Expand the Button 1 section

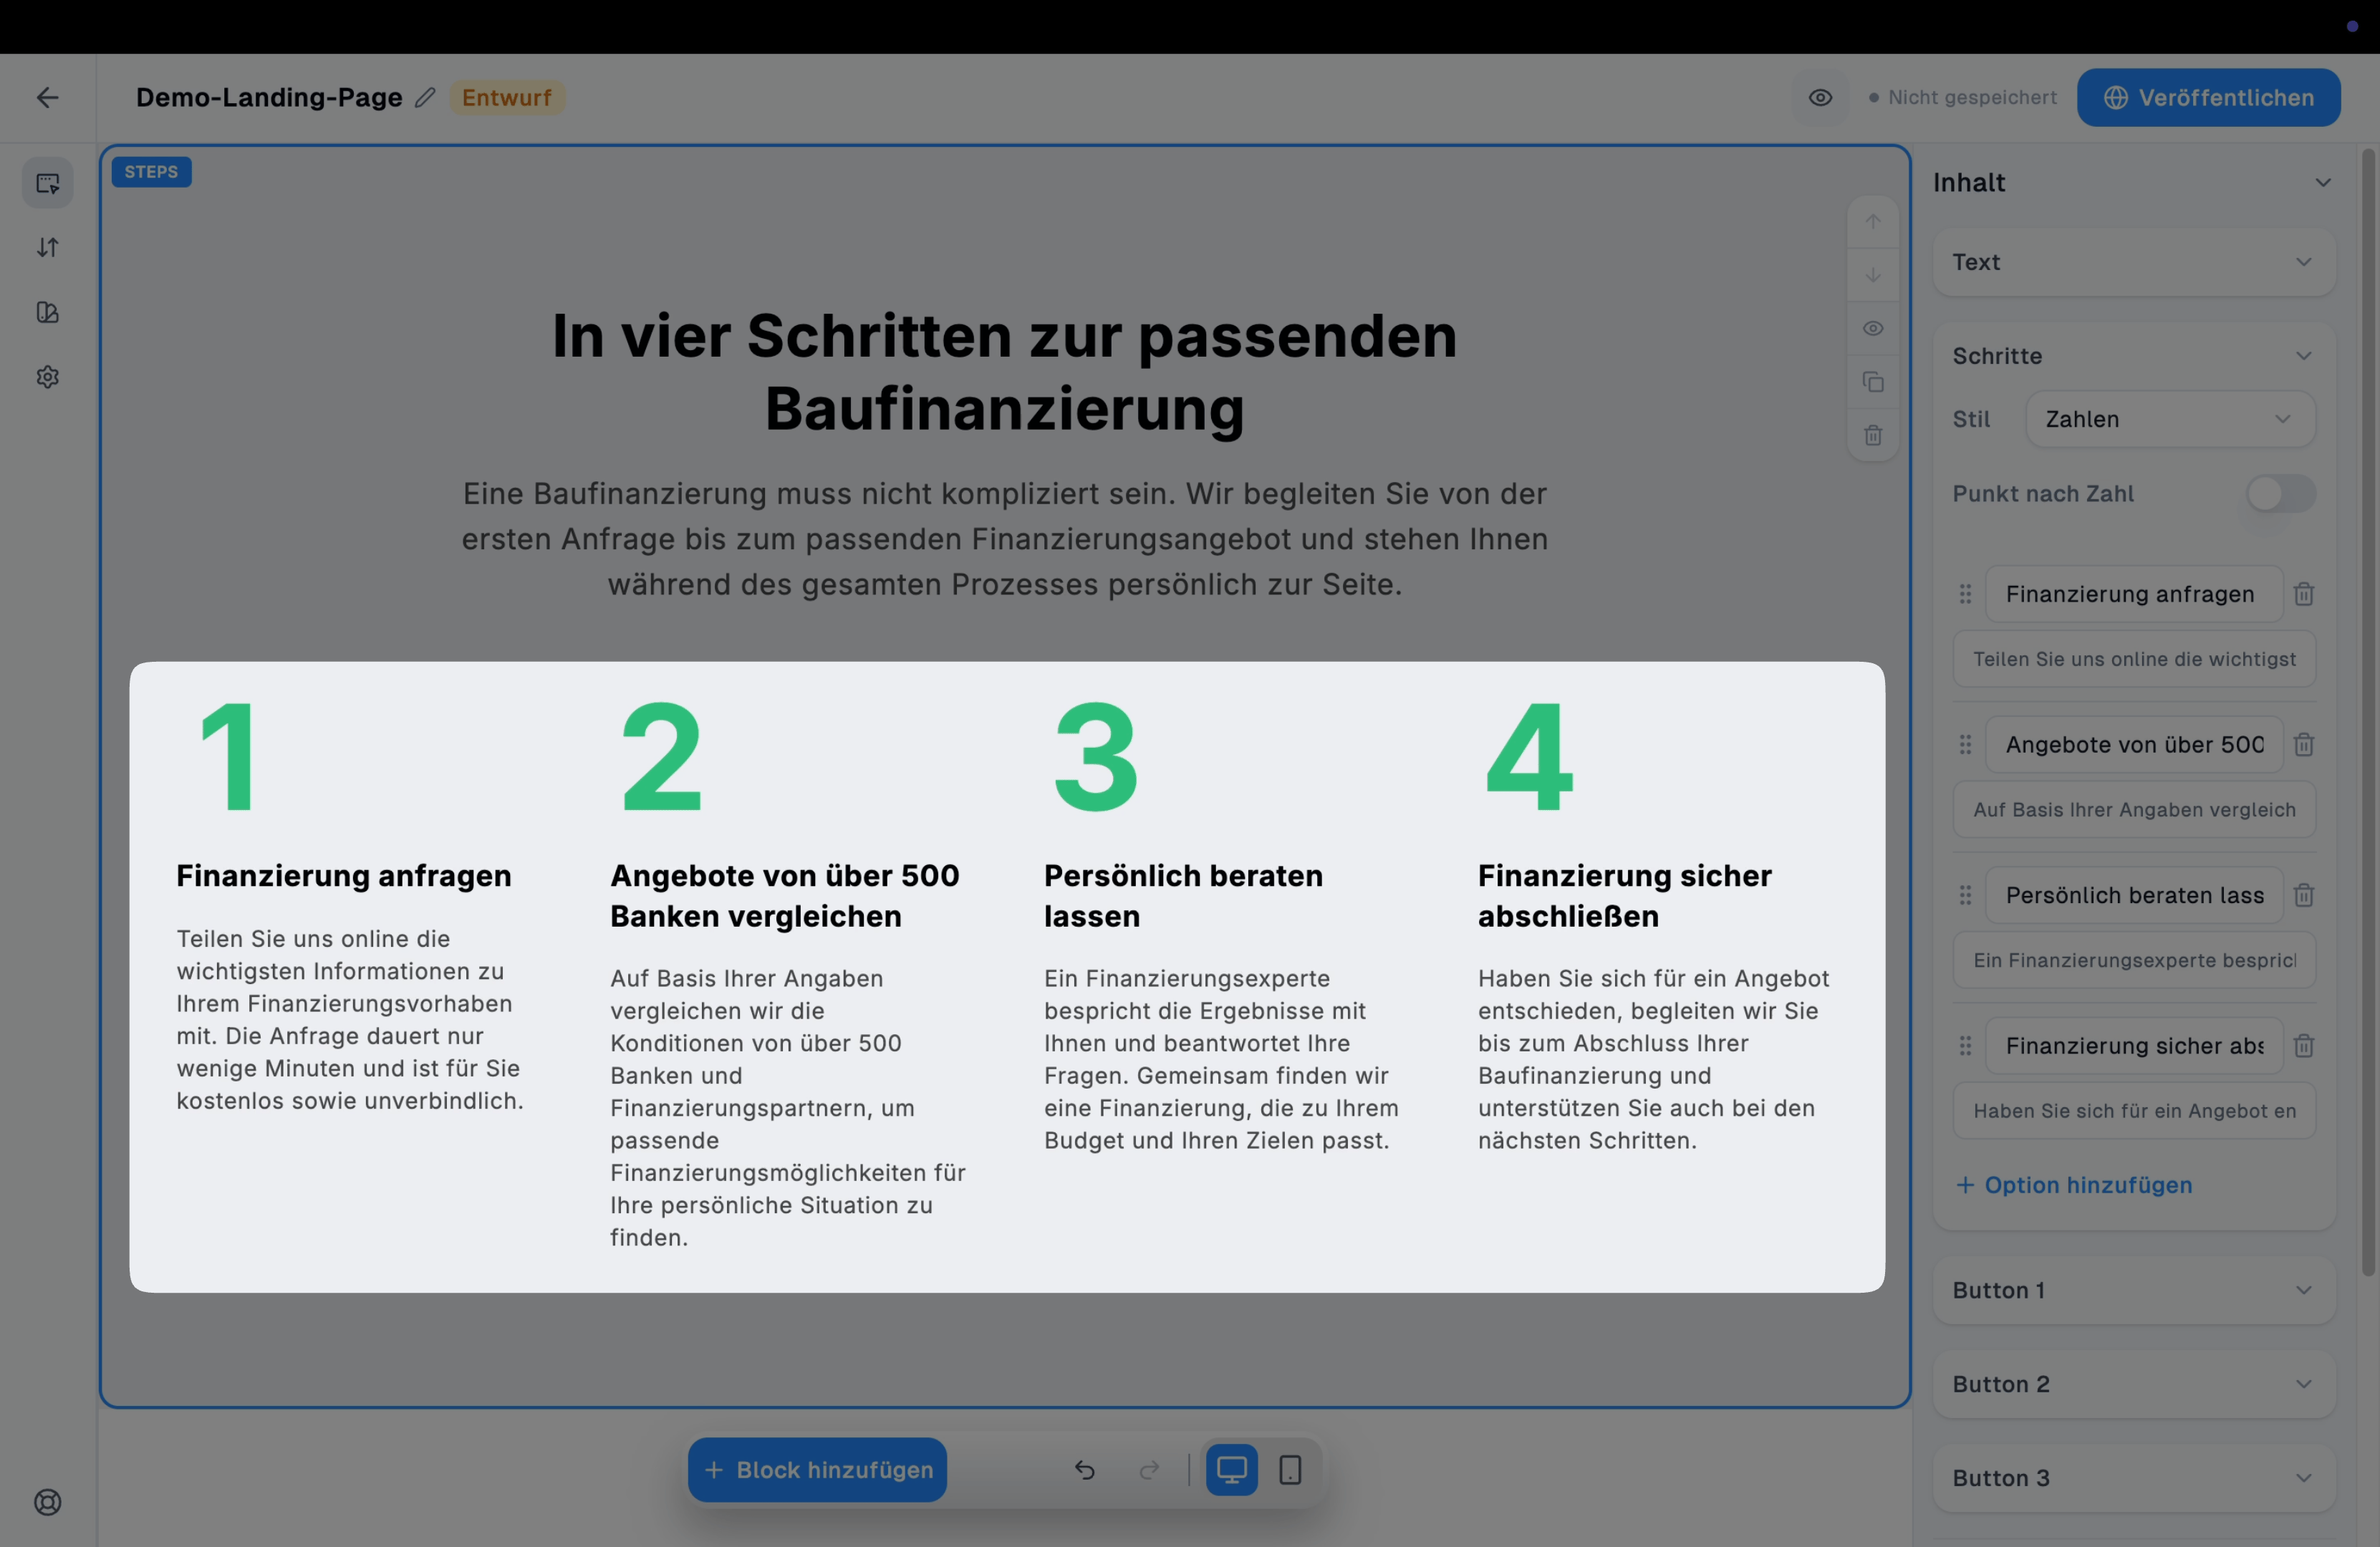click(2134, 1290)
